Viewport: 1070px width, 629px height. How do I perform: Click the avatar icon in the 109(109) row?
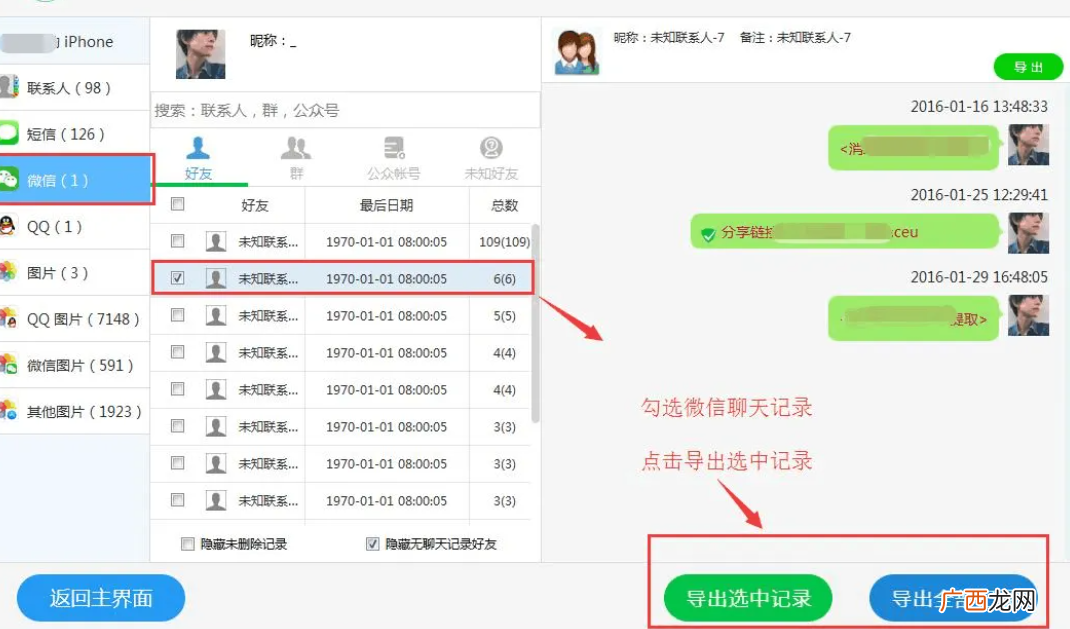click(x=216, y=242)
